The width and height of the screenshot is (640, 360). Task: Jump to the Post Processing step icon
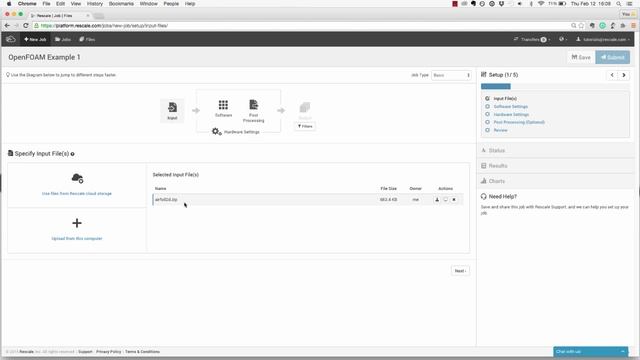(253, 105)
